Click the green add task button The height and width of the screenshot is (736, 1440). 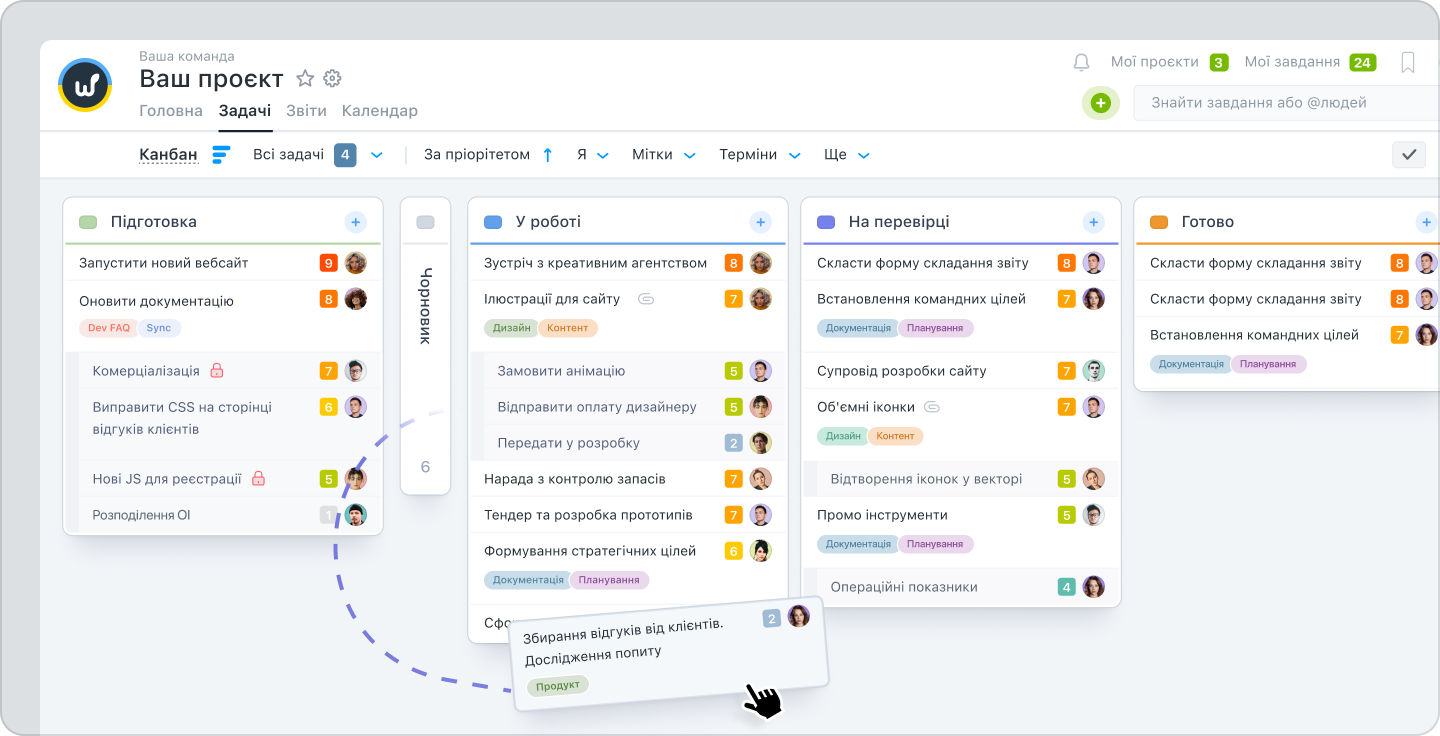point(1101,103)
